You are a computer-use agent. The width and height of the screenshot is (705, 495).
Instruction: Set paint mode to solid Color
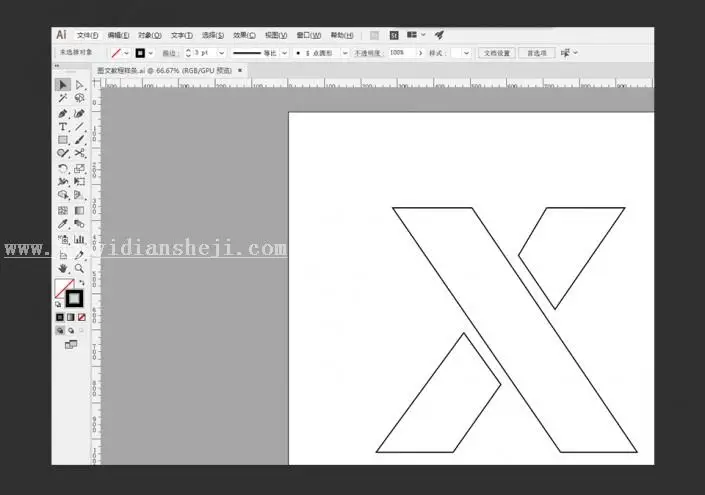click(60, 317)
